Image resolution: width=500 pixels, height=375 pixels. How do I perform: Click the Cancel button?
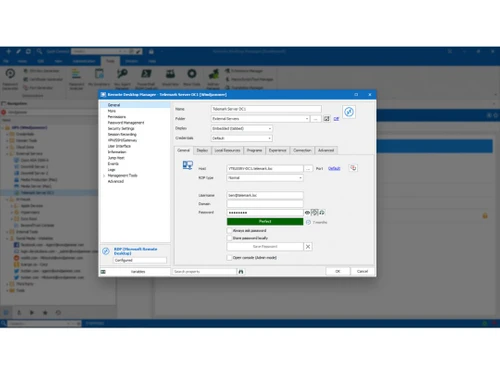(x=362, y=271)
